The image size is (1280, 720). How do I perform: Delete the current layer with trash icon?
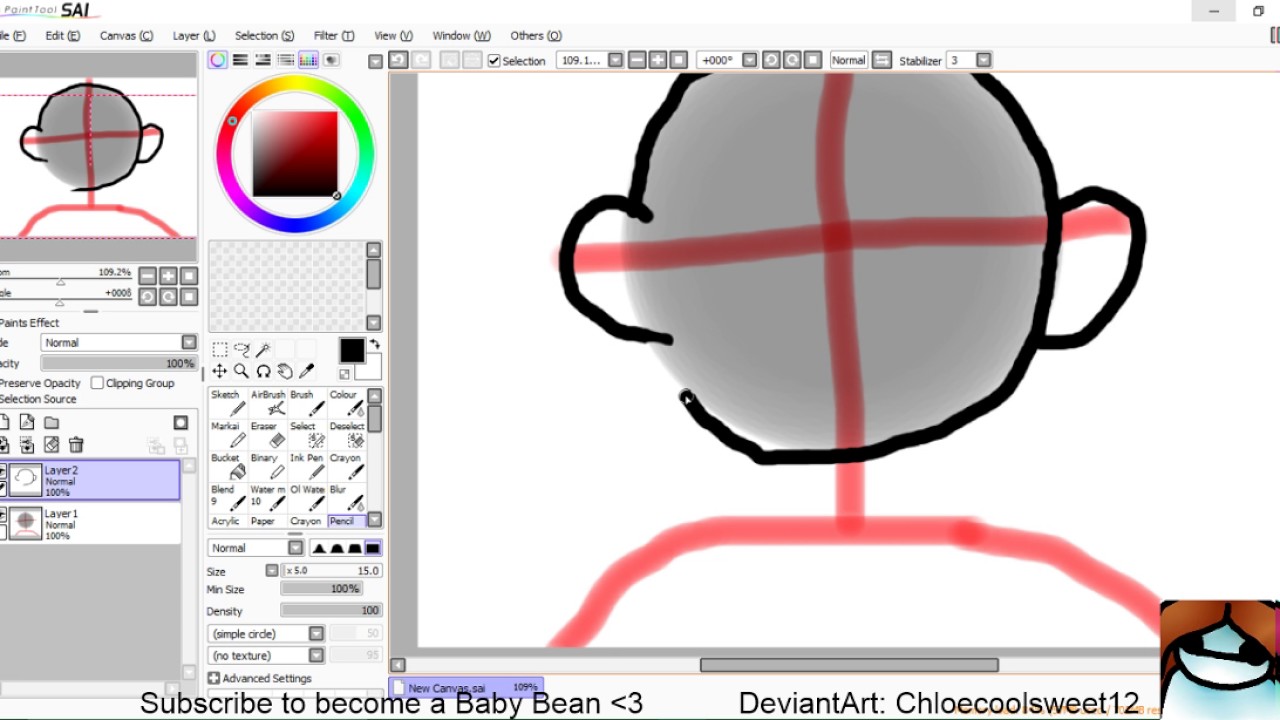pos(76,445)
